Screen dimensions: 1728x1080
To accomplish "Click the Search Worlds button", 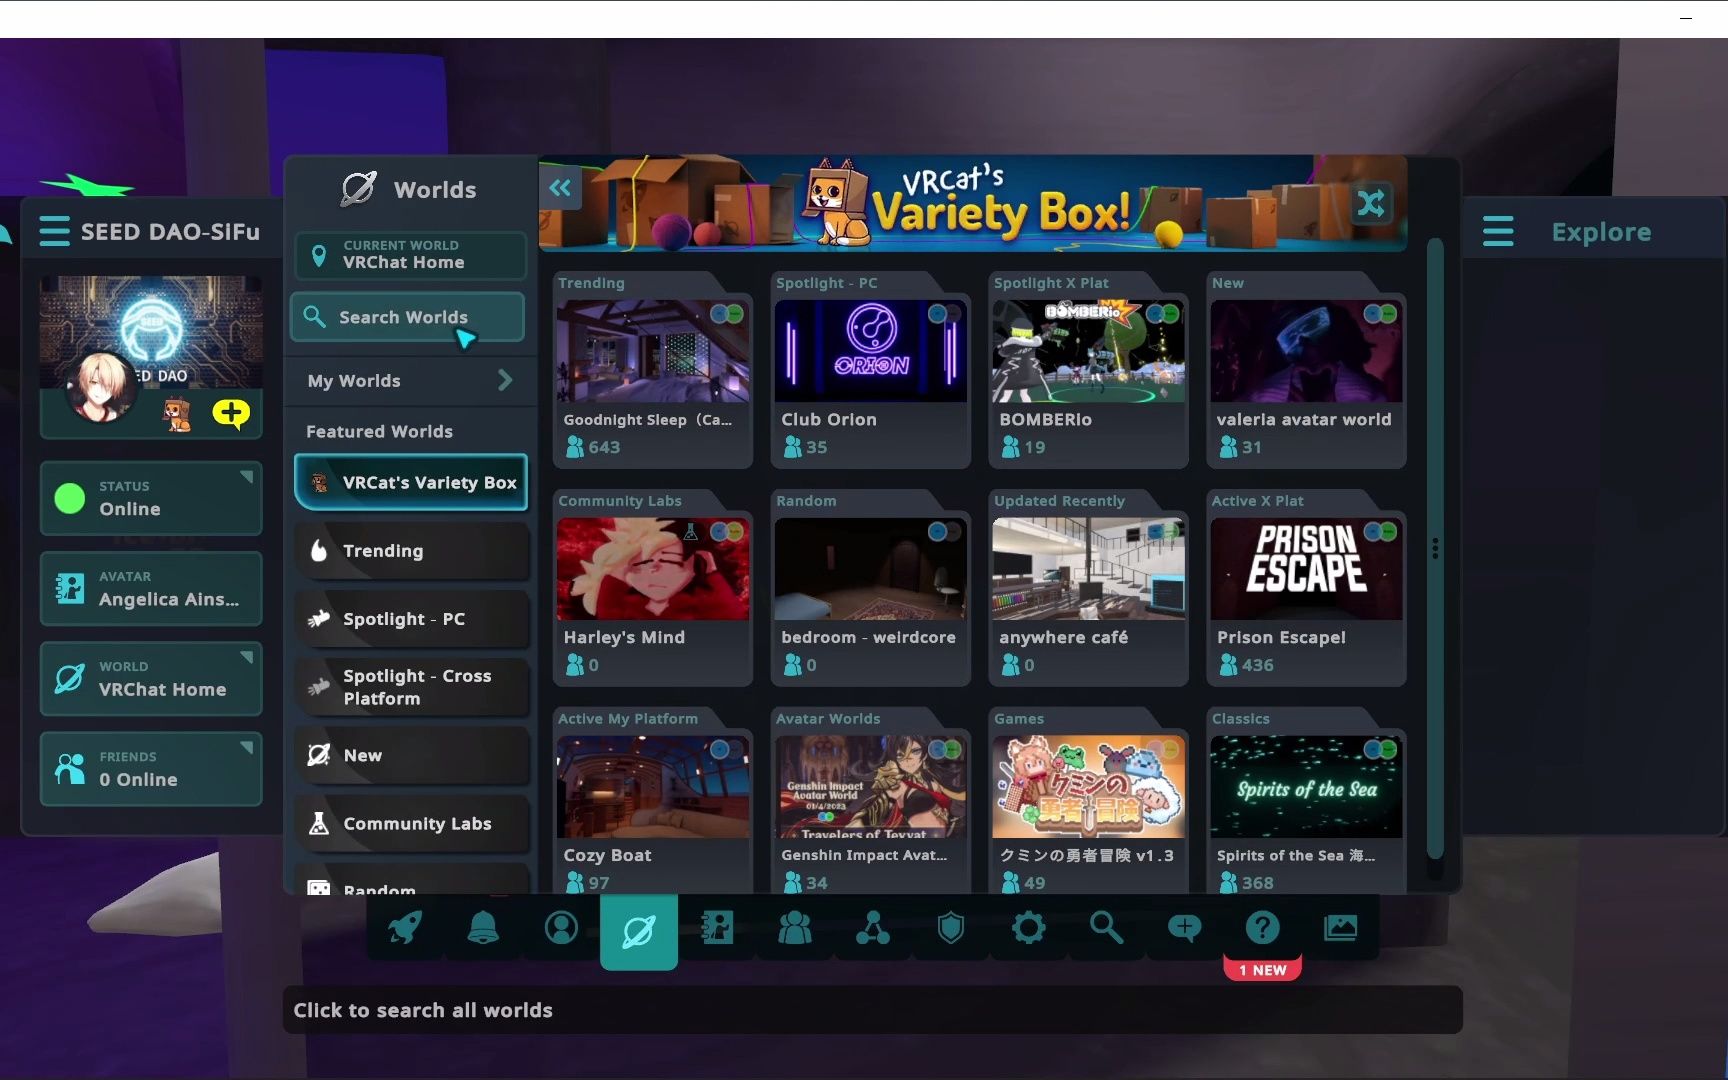I will click(x=408, y=317).
